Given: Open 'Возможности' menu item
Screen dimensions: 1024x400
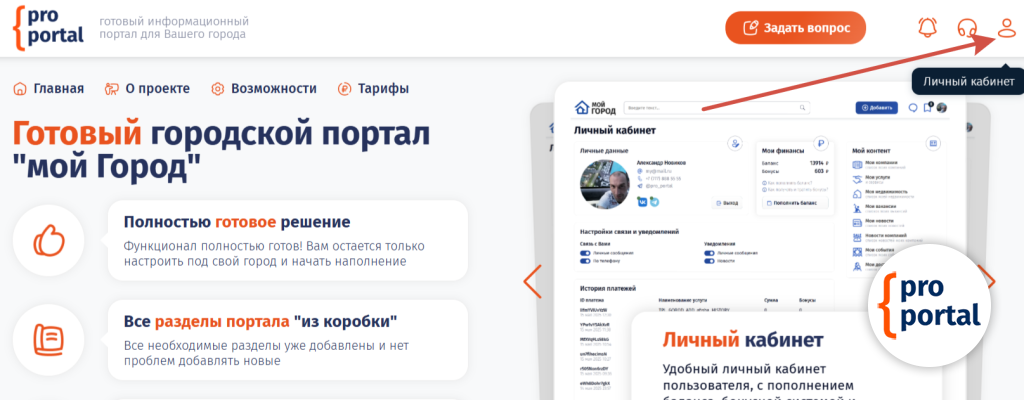Looking at the screenshot, I should click(x=264, y=88).
